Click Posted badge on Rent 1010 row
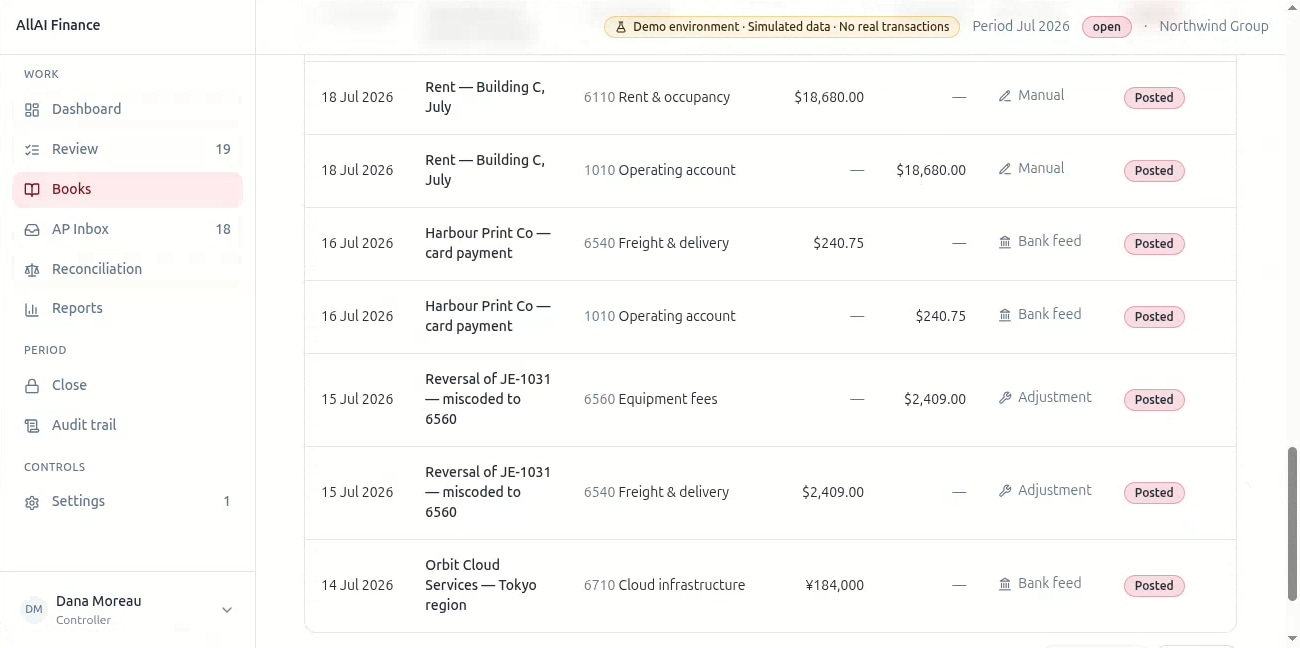The width and height of the screenshot is (1300, 648). point(1154,171)
